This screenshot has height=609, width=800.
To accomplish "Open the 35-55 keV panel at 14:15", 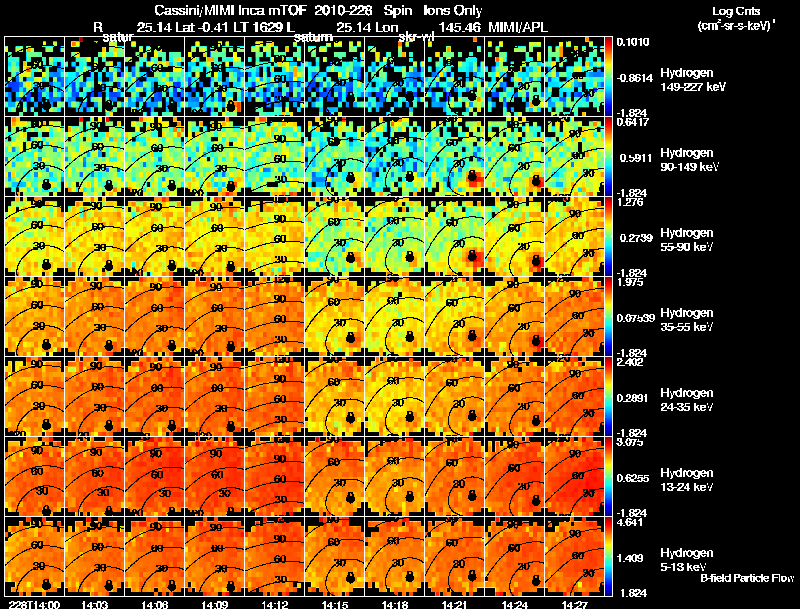I will click(335, 317).
